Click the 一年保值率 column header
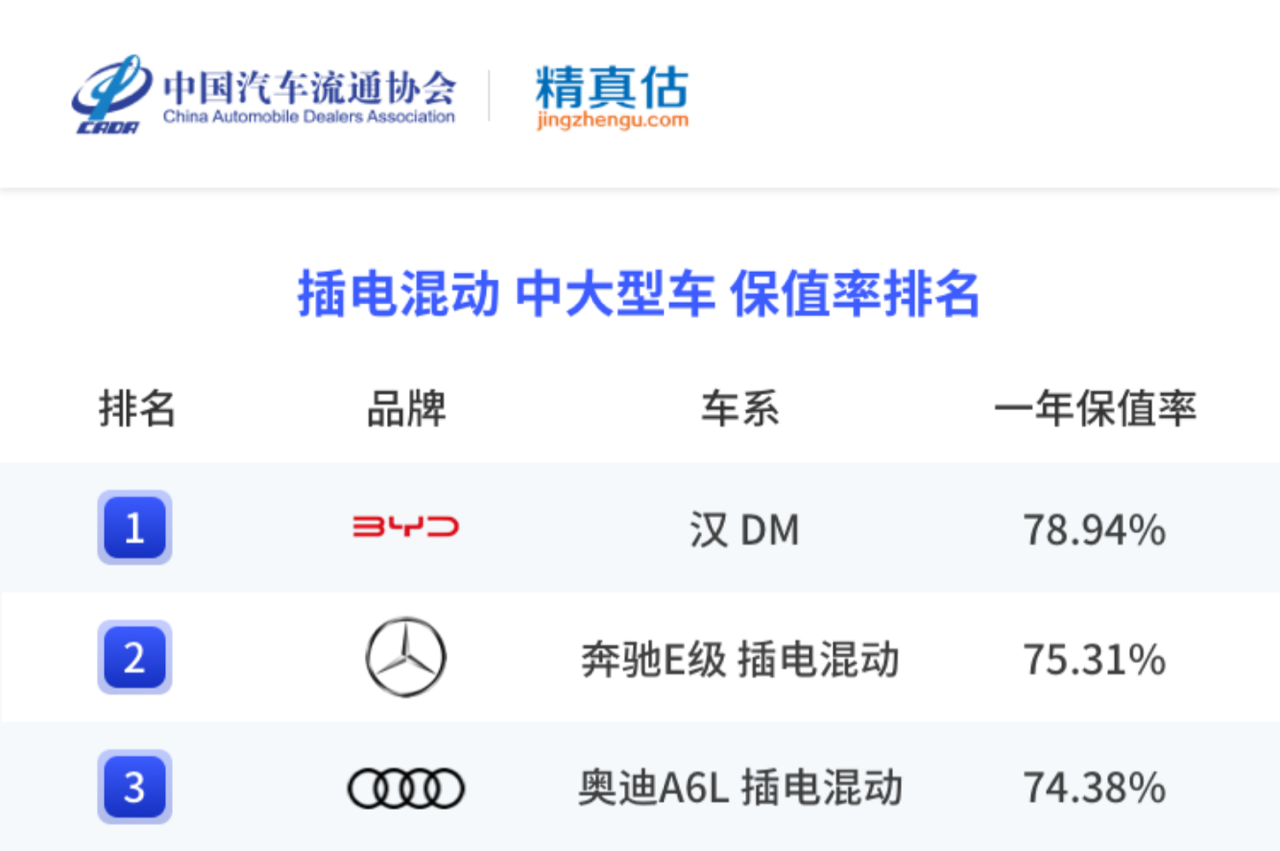The image size is (1280, 851). point(1095,409)
